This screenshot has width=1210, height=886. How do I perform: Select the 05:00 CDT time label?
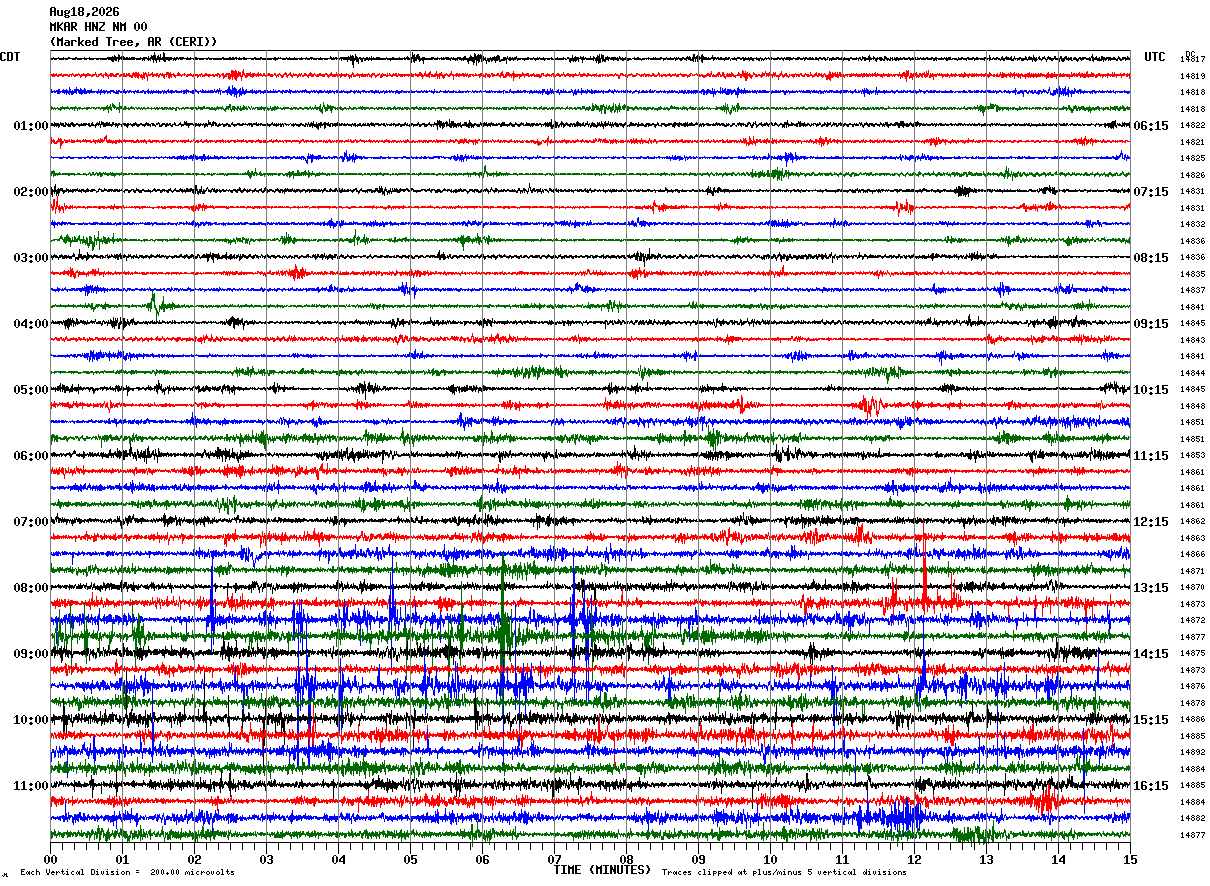[x=30, y=390]
